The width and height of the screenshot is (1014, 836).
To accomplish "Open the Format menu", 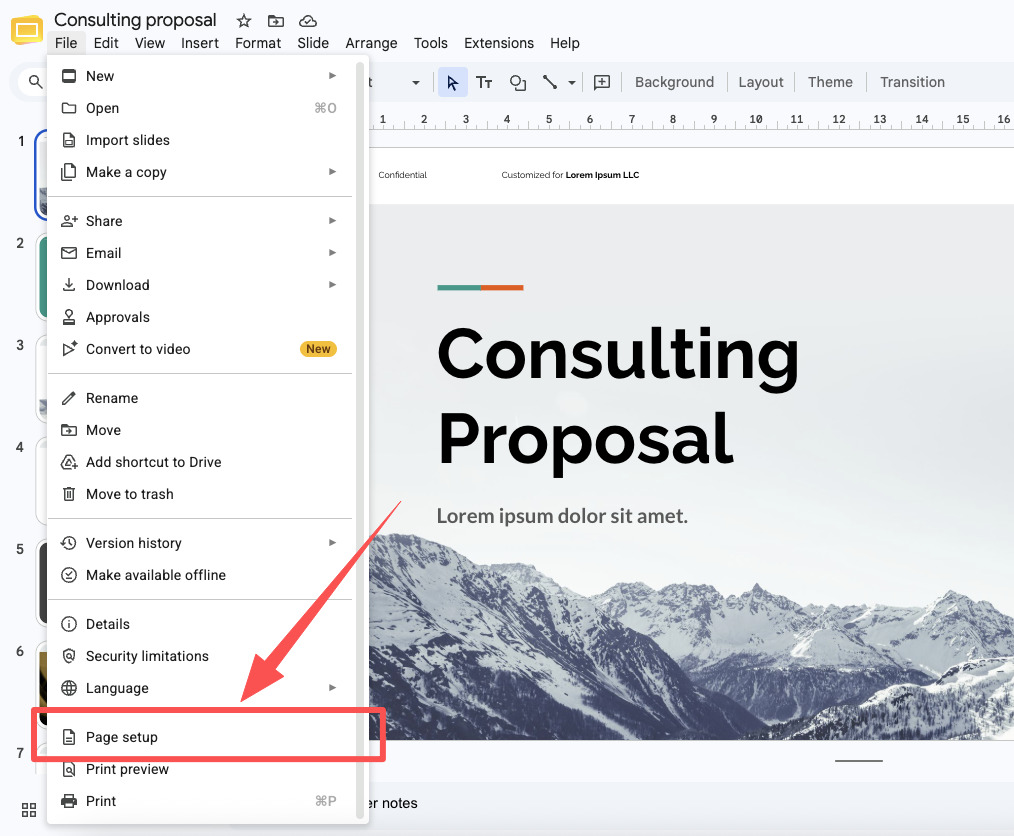I will [258, 43].
